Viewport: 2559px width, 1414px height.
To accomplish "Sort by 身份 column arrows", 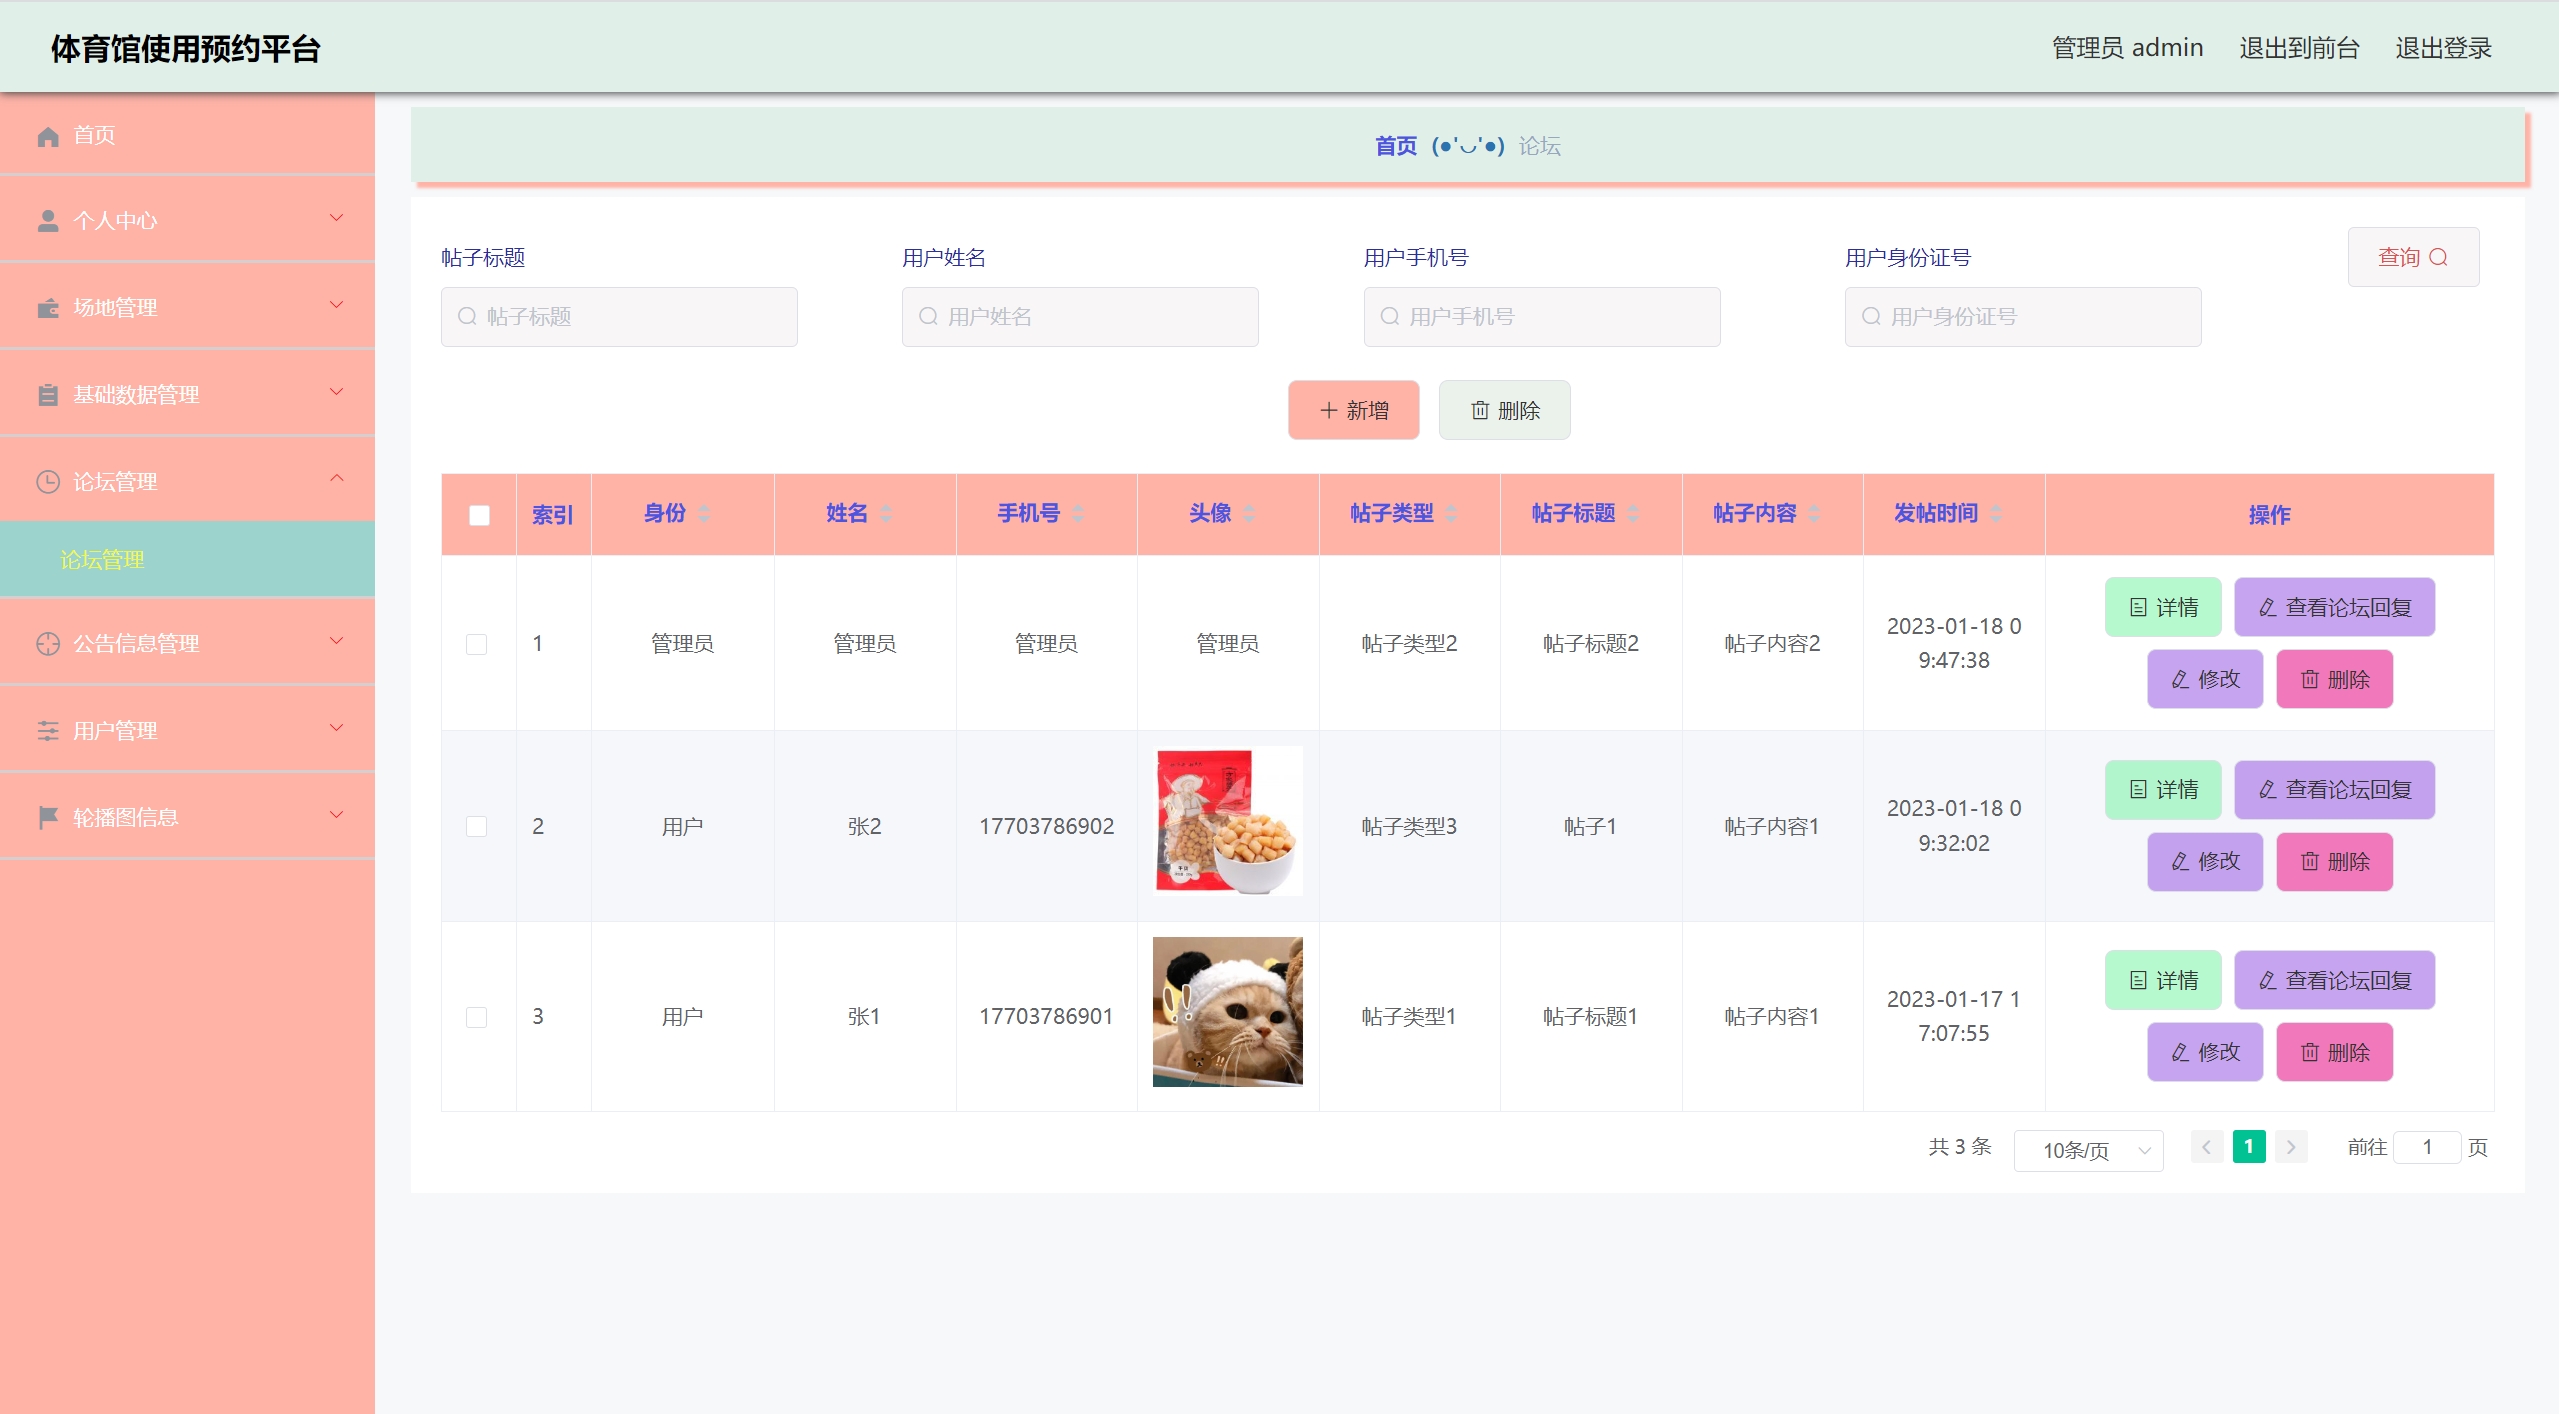I will tap(704, 514).
